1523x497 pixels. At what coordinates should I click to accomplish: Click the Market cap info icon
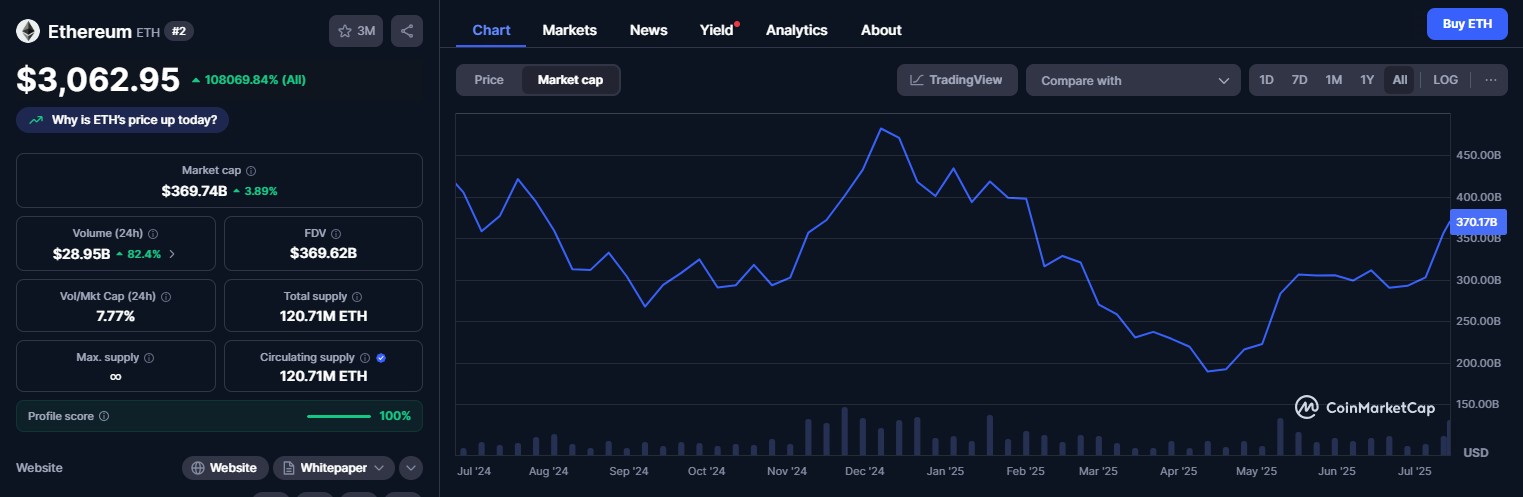click(251, 171)
